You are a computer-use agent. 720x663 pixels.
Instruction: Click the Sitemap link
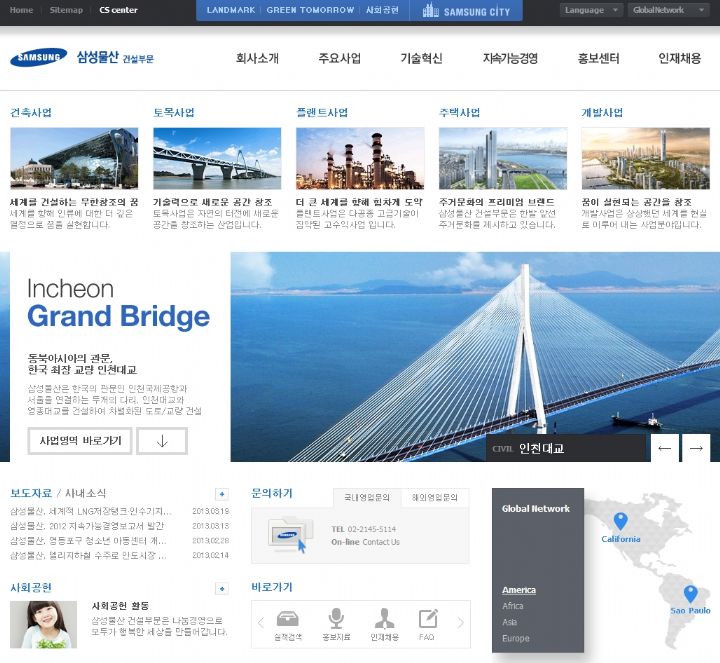click(66, 10)
